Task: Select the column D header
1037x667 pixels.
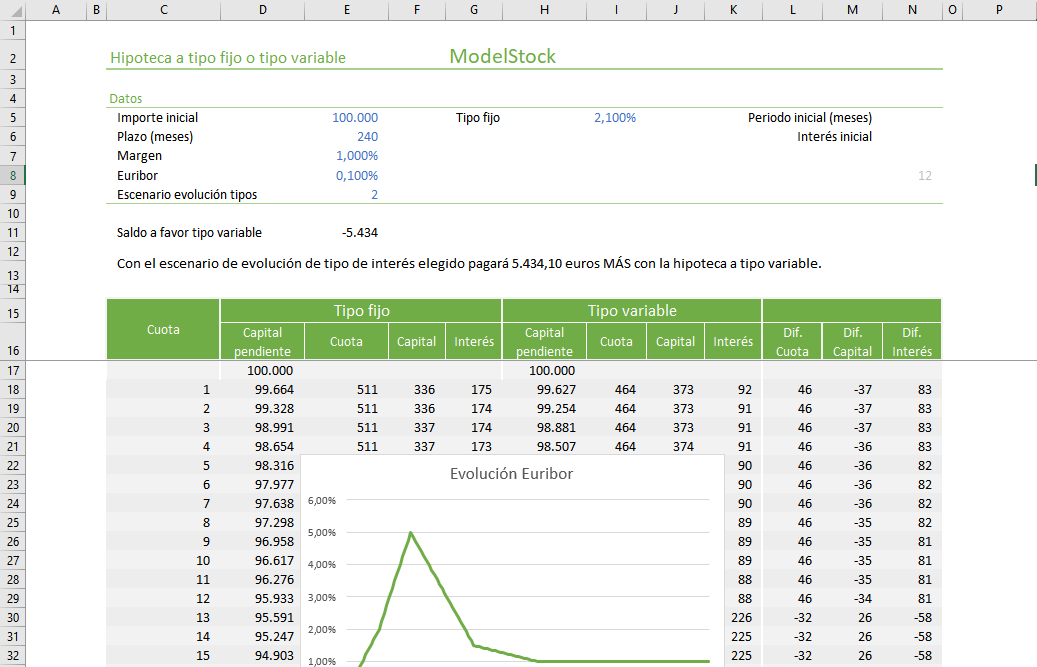Action: [x=262, y=9]
